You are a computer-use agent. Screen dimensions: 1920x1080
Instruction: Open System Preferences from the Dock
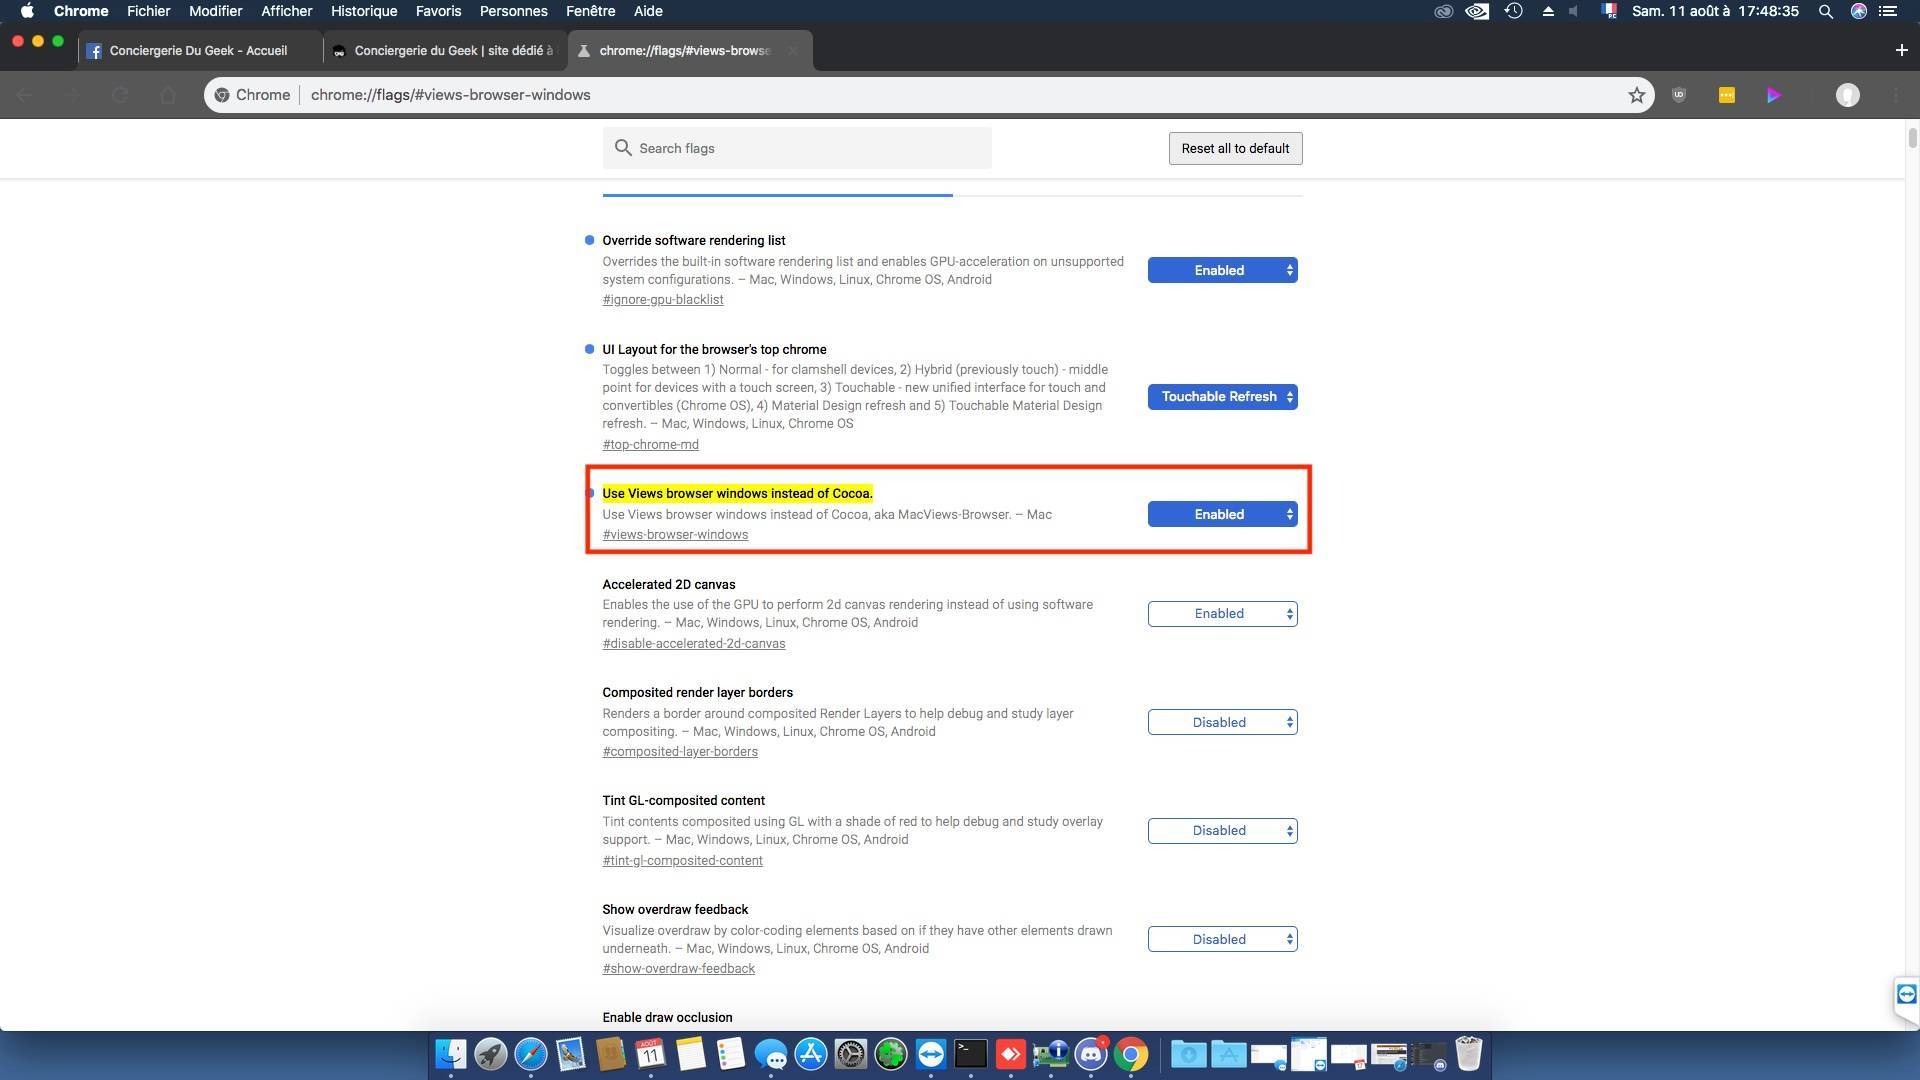point(850,1054)
